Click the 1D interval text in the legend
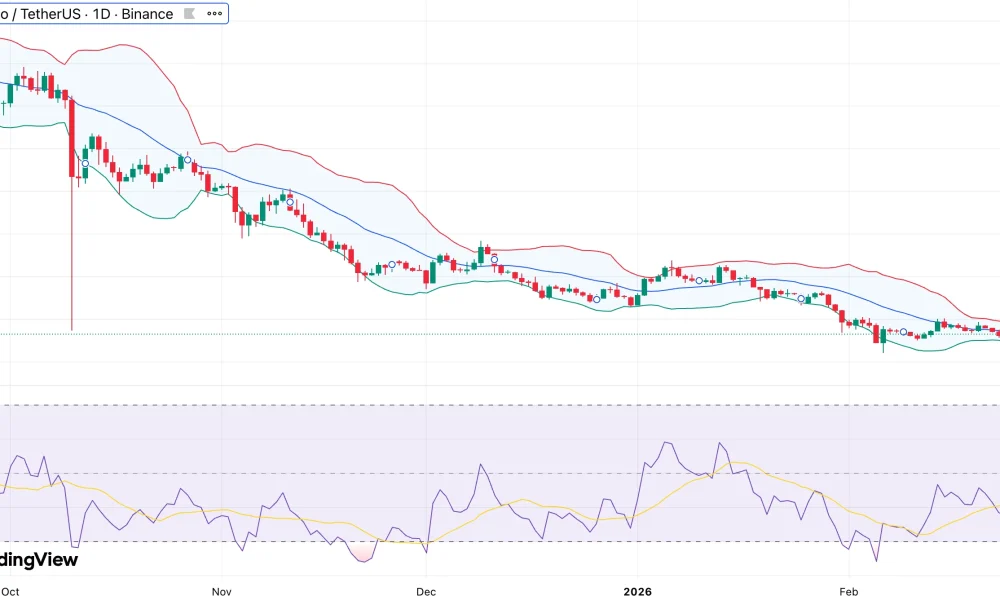The height and width of the screenshot is (600, 1000). click(x=100, y=13)
